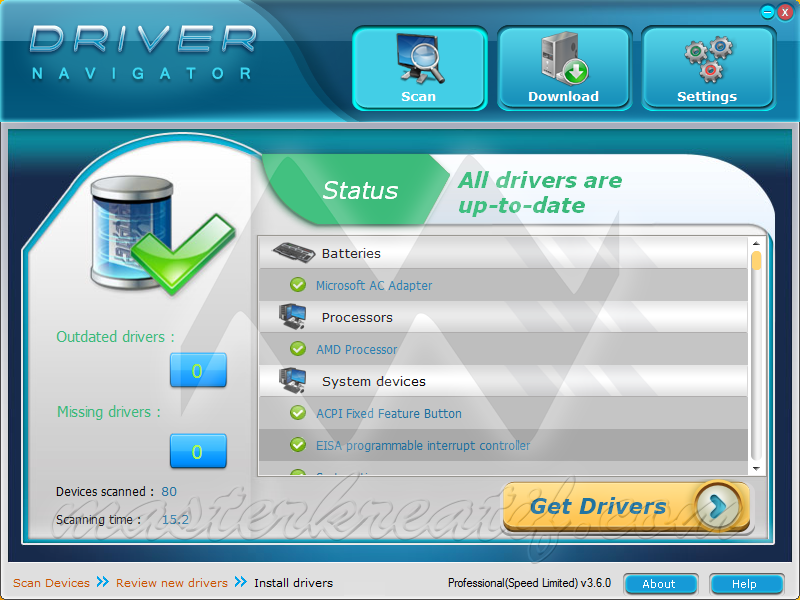This screenshot has width=800, height=600.
Task: Select the Install drivers step
Action: [x=293, y=583]
